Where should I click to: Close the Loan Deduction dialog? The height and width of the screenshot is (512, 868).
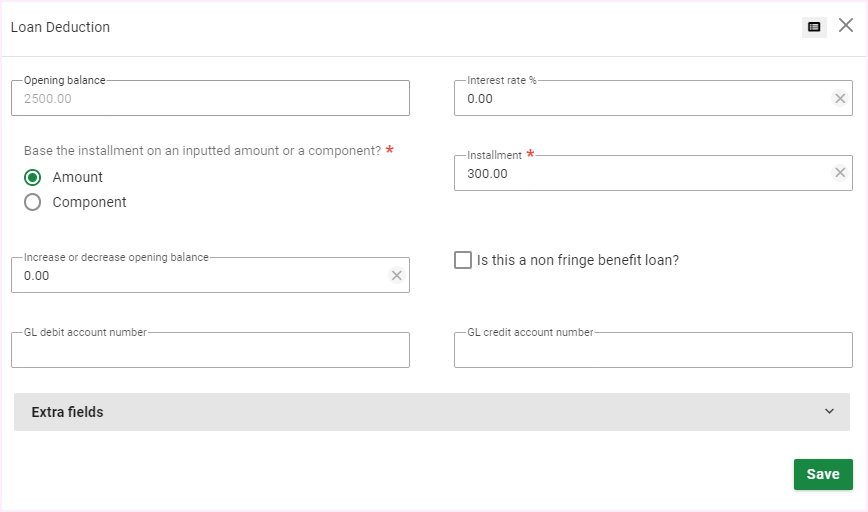846,26
